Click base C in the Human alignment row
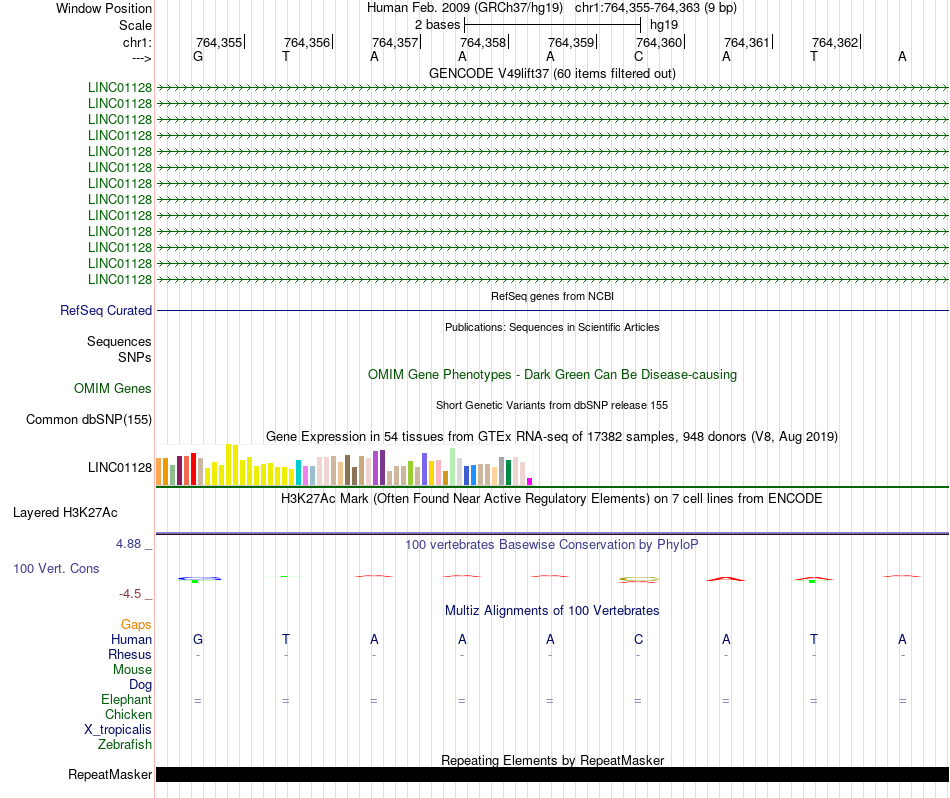The image size is (950, 798). (x=638, y=639)
